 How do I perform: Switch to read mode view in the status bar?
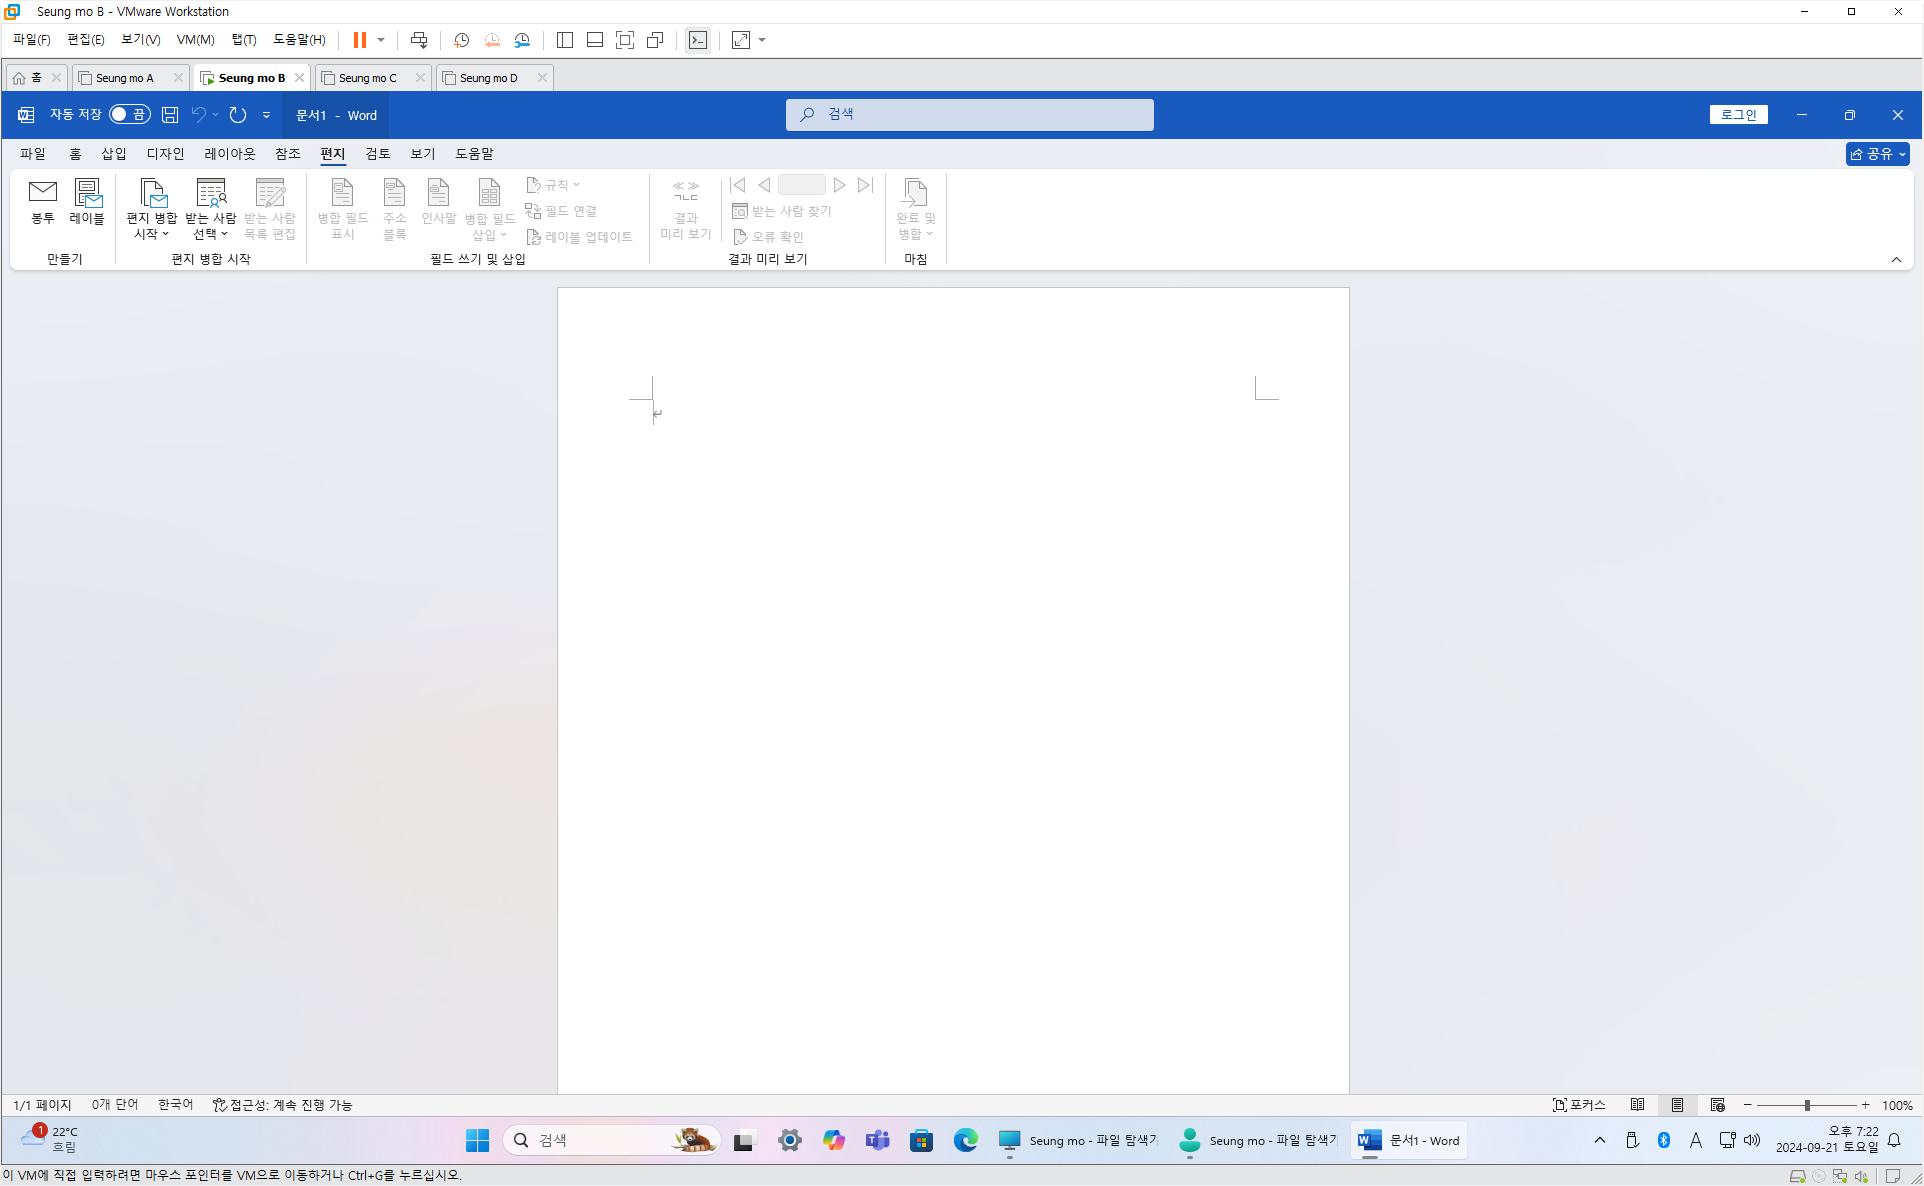pyautogui.click(x=1637, y=1105)
